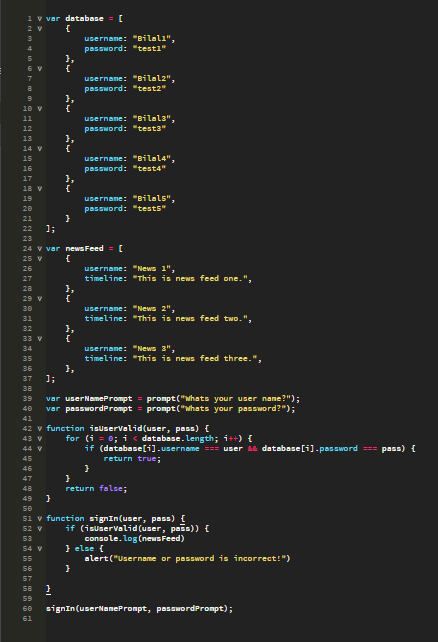Click the "test4" password string
Screen dimensions: 438x642
pyautogui.click(x=149, y=169)
